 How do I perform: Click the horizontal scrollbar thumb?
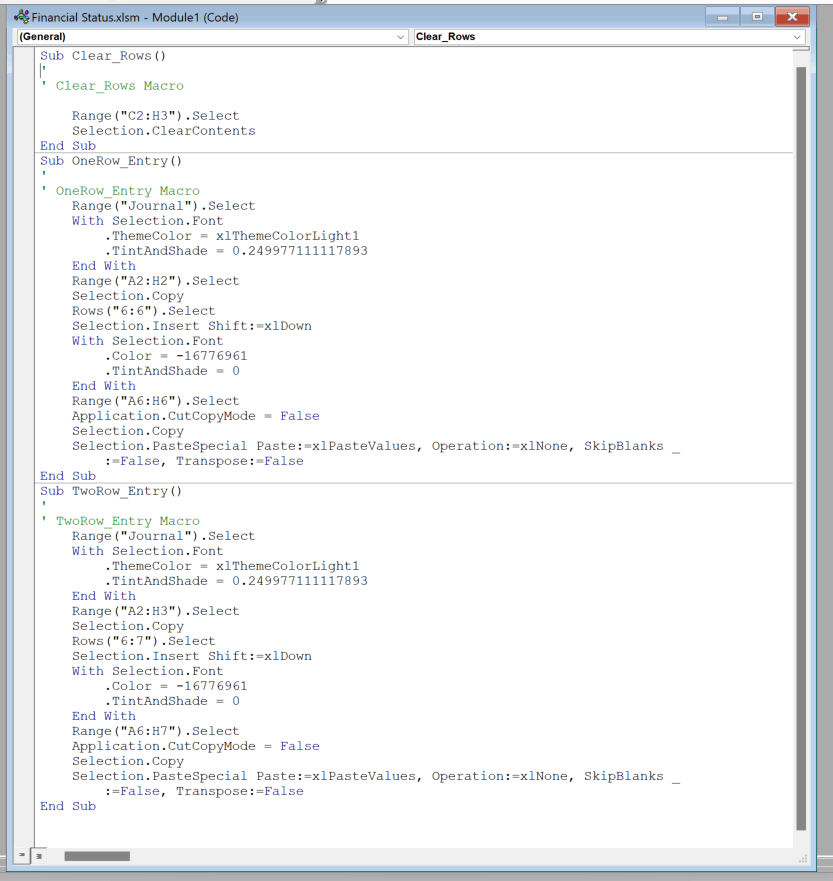[97, 856]
